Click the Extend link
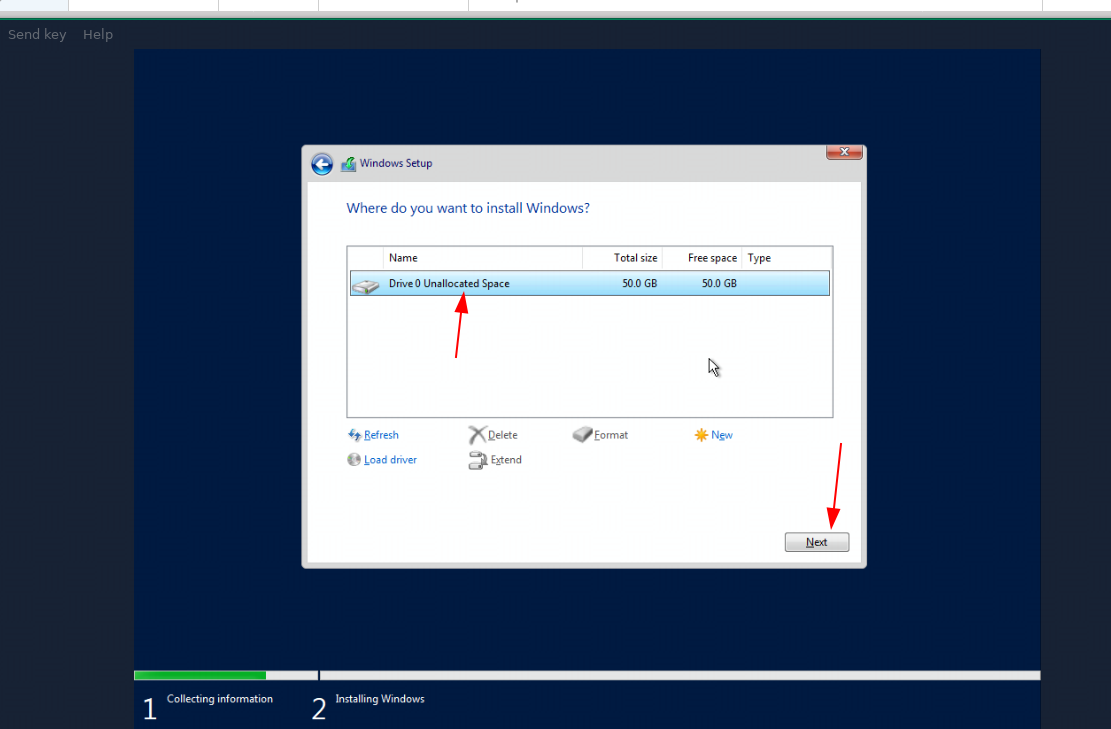This screenshot has height=729, width=1111. coord(506,460)
